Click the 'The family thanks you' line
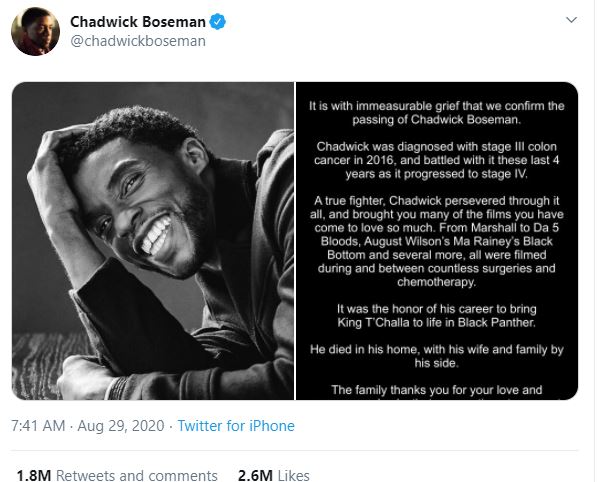This screenshot has width=605, height=482. coord(436,390)
